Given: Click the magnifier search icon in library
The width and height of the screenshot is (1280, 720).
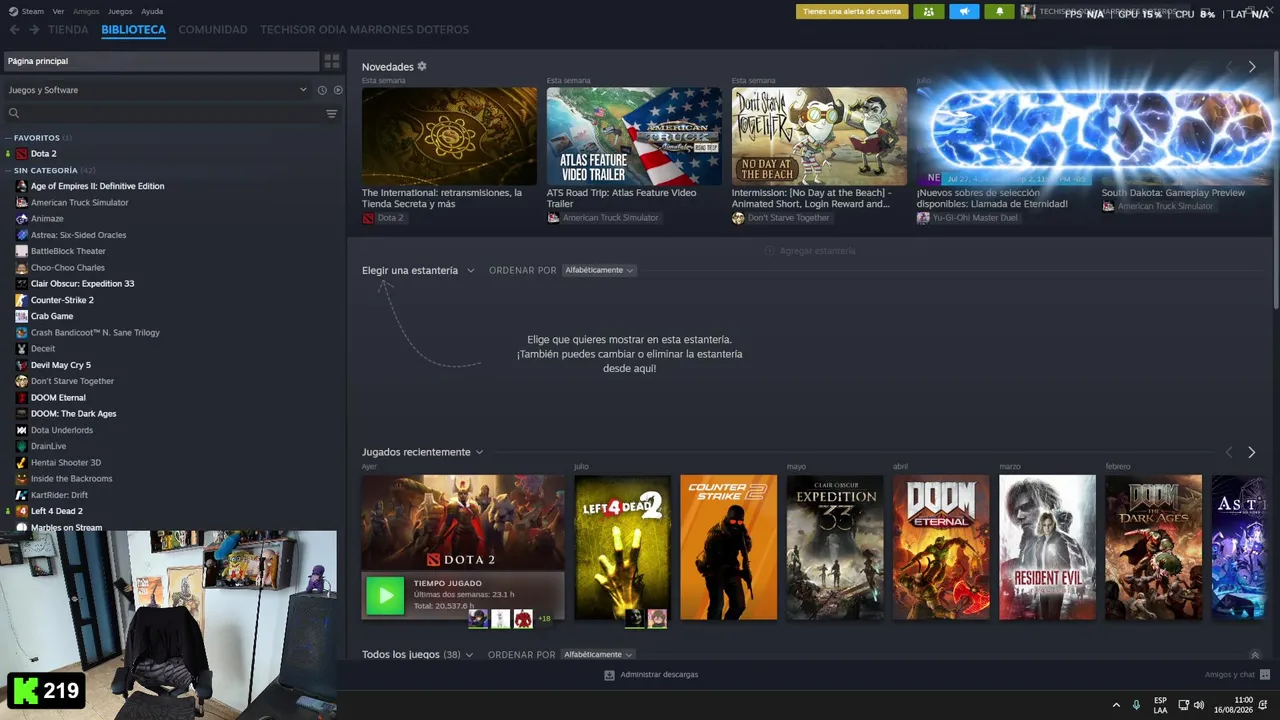Looking at the screenshot, I should (x=14, y=114).
